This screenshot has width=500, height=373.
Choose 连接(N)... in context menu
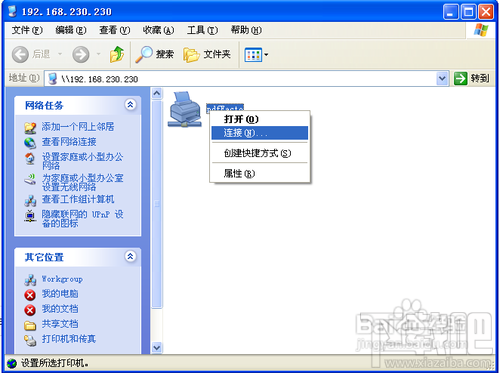[x=260, y=133]
